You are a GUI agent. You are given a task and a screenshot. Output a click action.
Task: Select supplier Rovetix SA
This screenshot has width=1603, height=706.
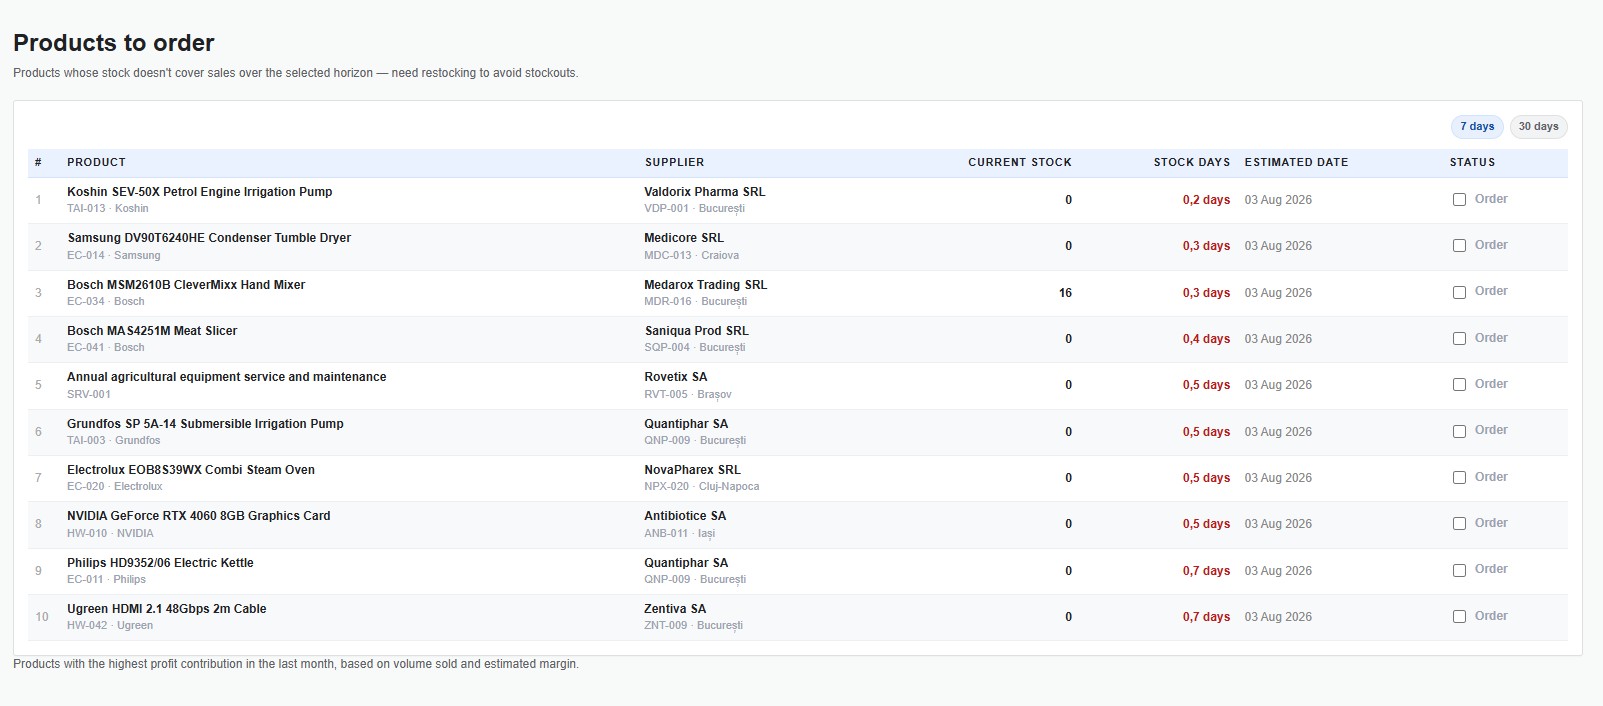[675, 377]
